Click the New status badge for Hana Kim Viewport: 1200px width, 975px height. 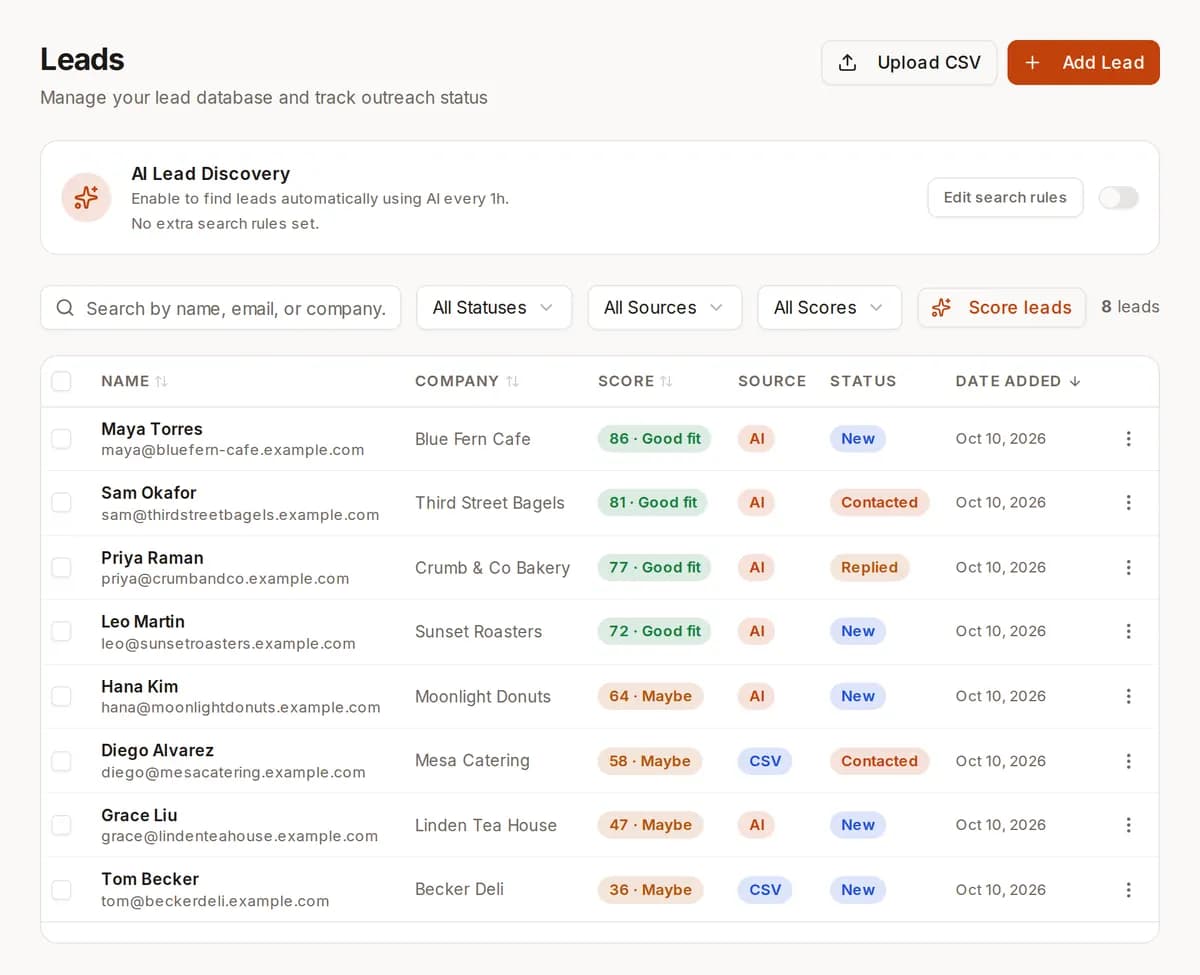tap(858, 696)
